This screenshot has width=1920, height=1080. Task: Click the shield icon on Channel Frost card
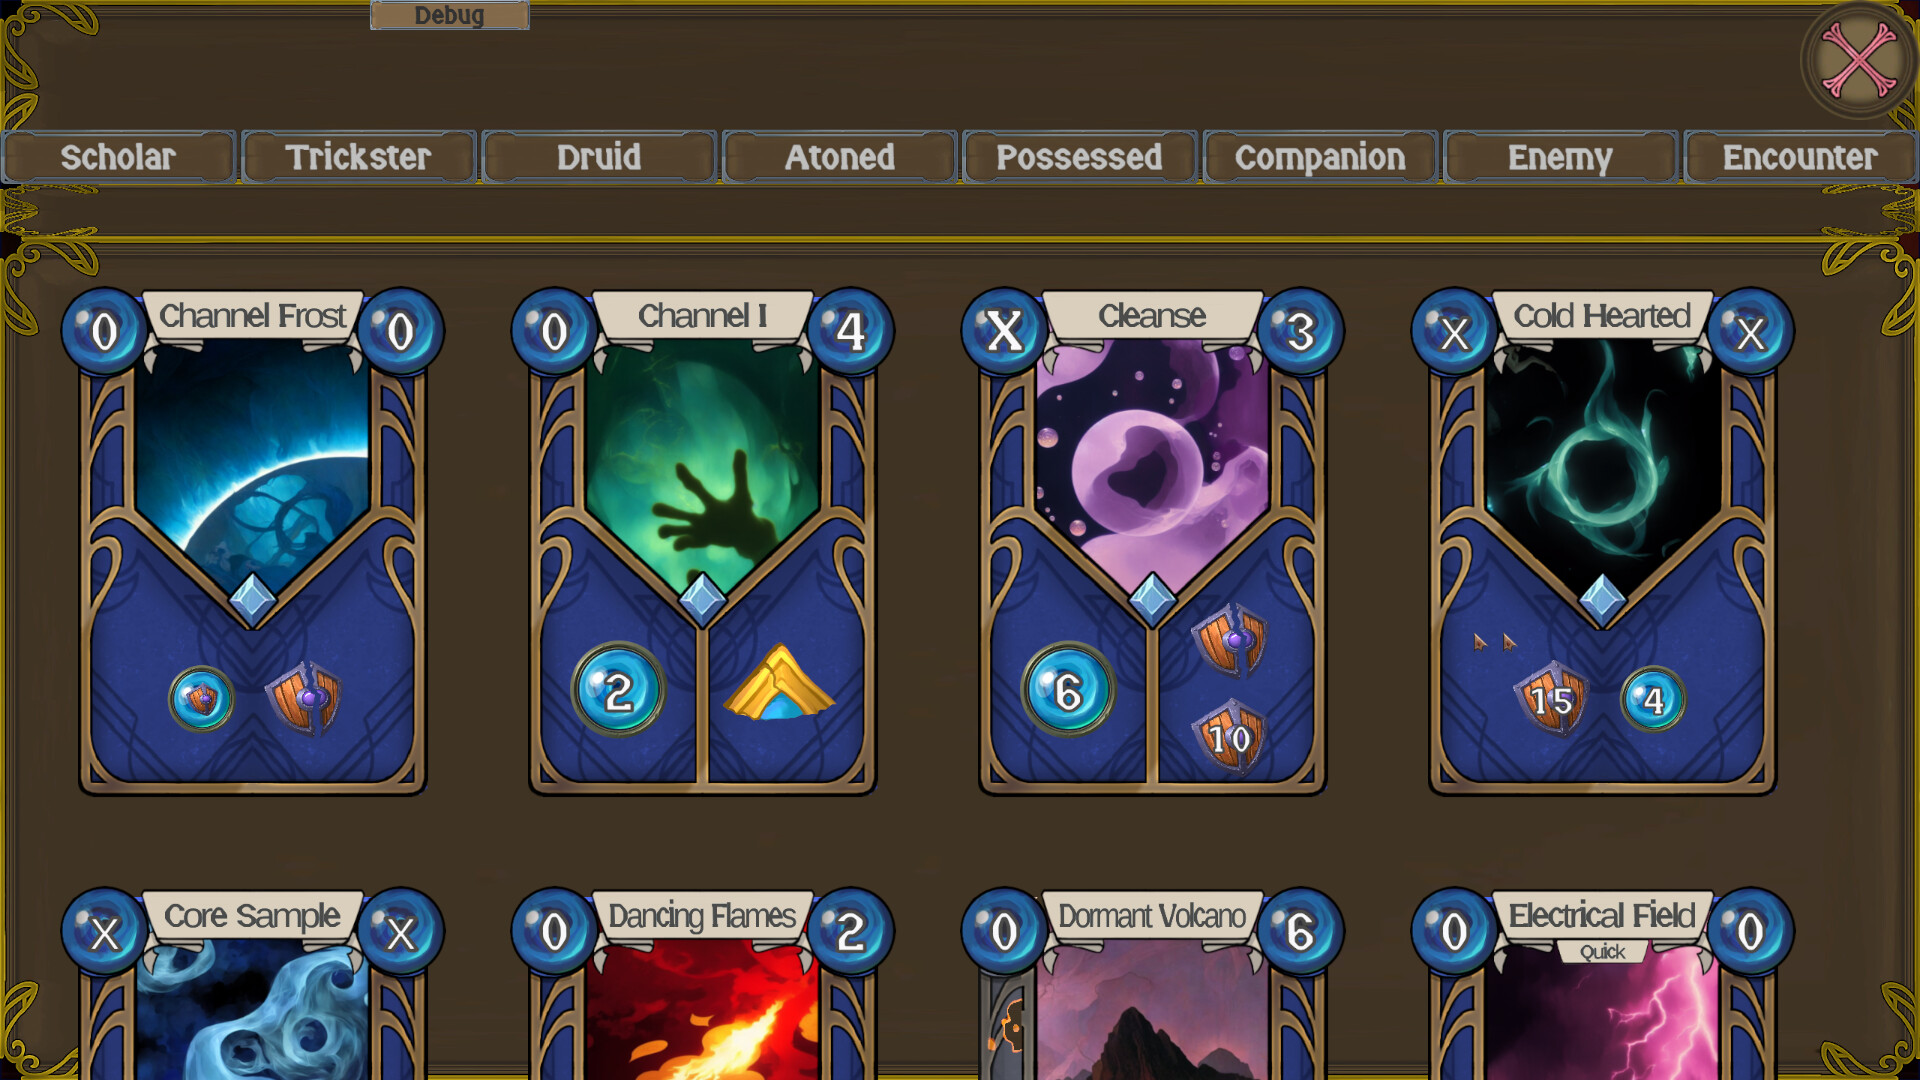tap(304, 697)
